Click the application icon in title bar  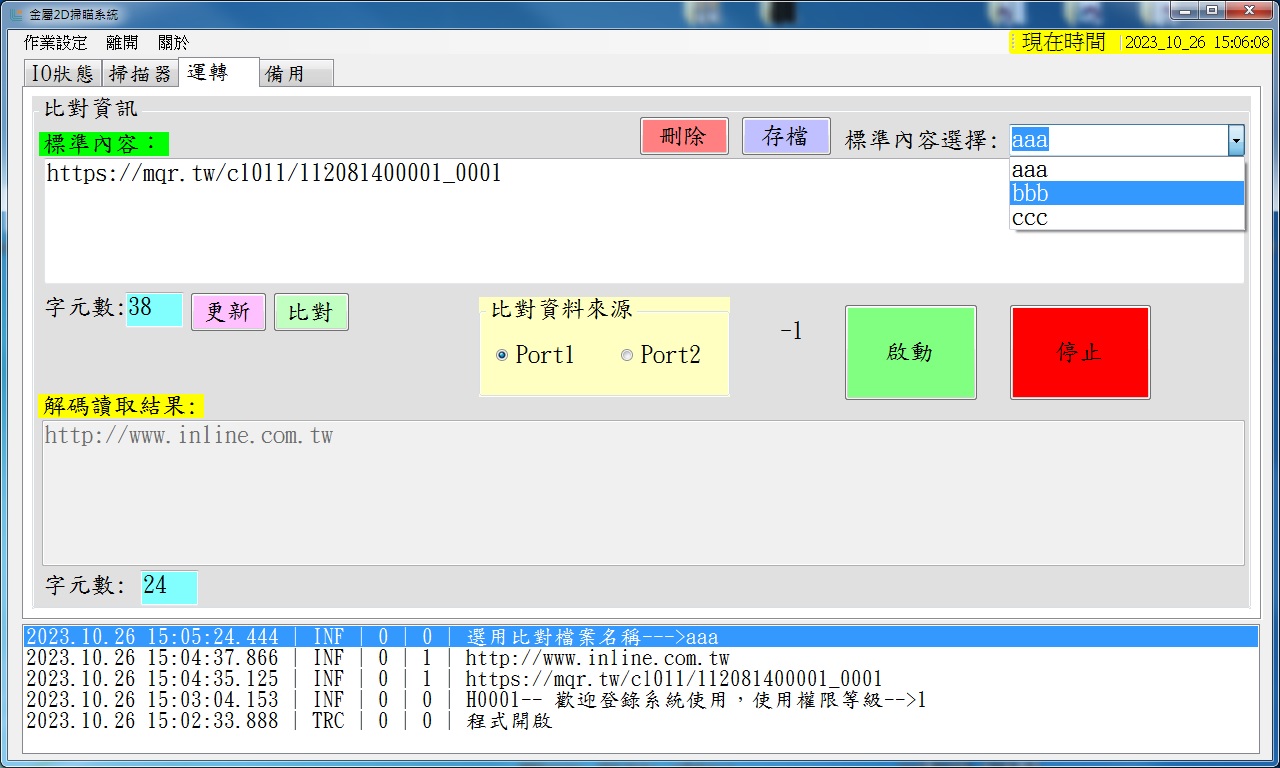tap(15, 15)
